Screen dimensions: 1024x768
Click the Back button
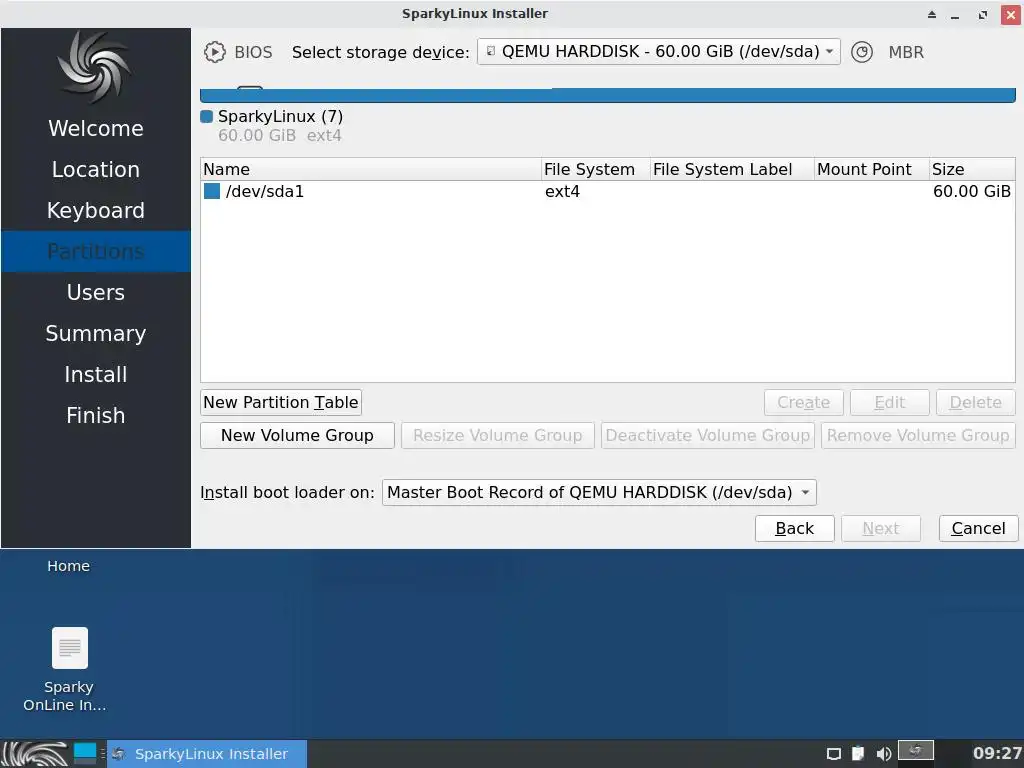[795, 528]
